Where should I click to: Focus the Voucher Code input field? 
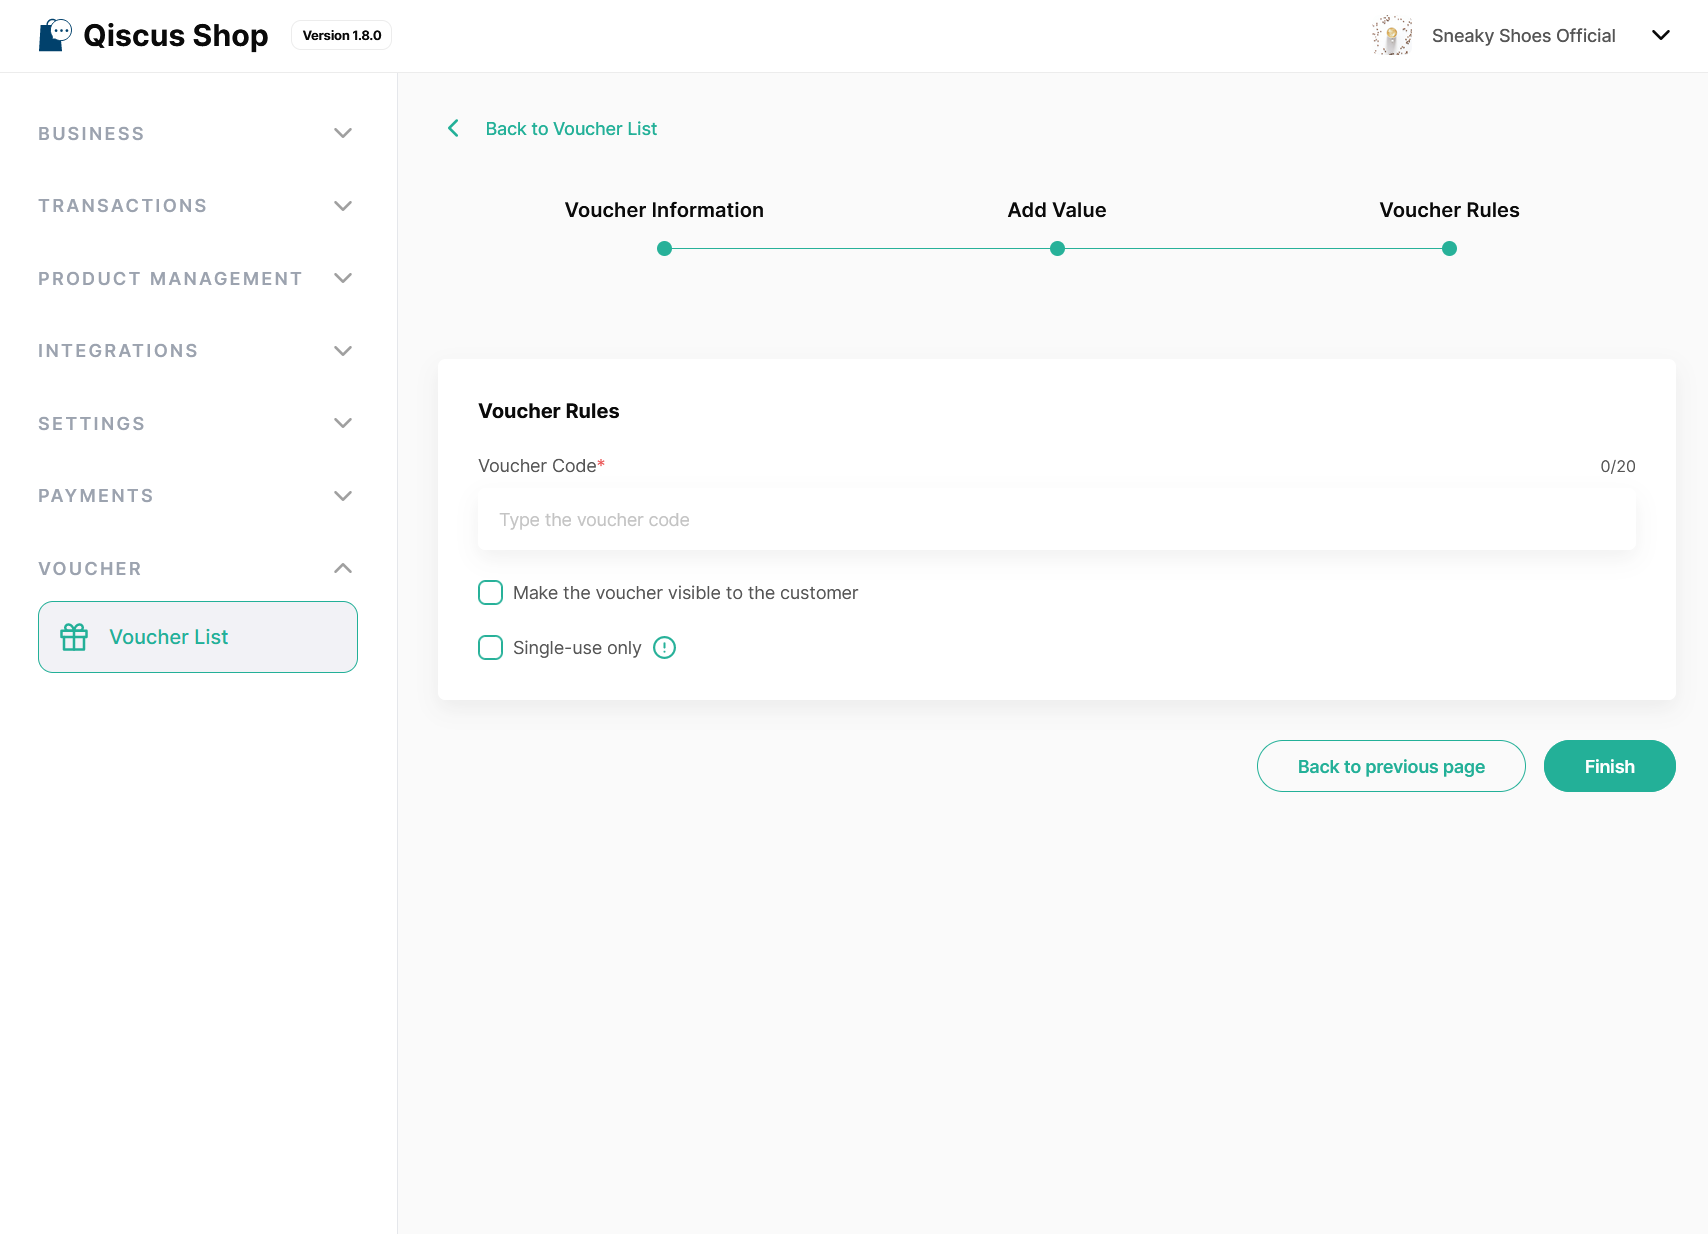click(1056, 520)
